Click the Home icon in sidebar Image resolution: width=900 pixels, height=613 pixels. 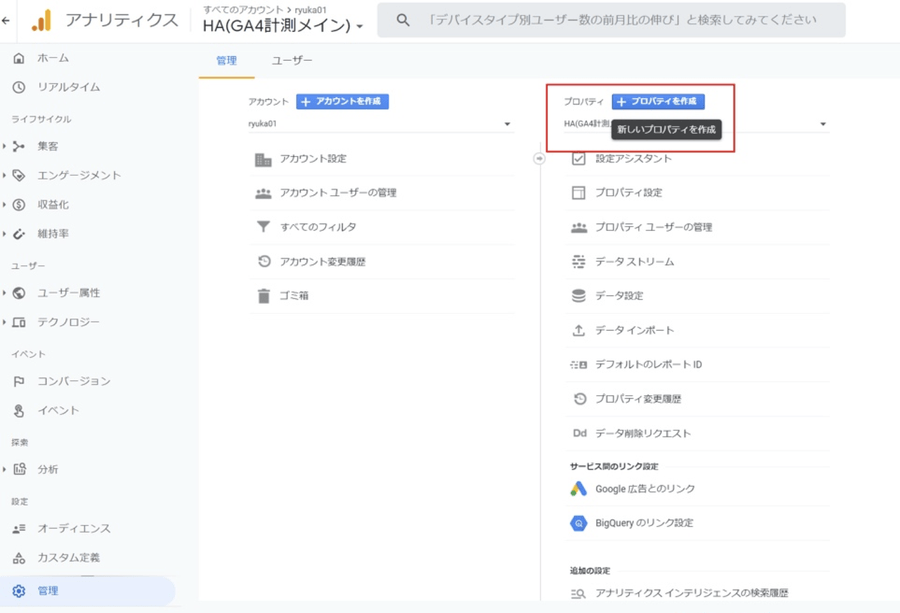(x=19, y=58)
